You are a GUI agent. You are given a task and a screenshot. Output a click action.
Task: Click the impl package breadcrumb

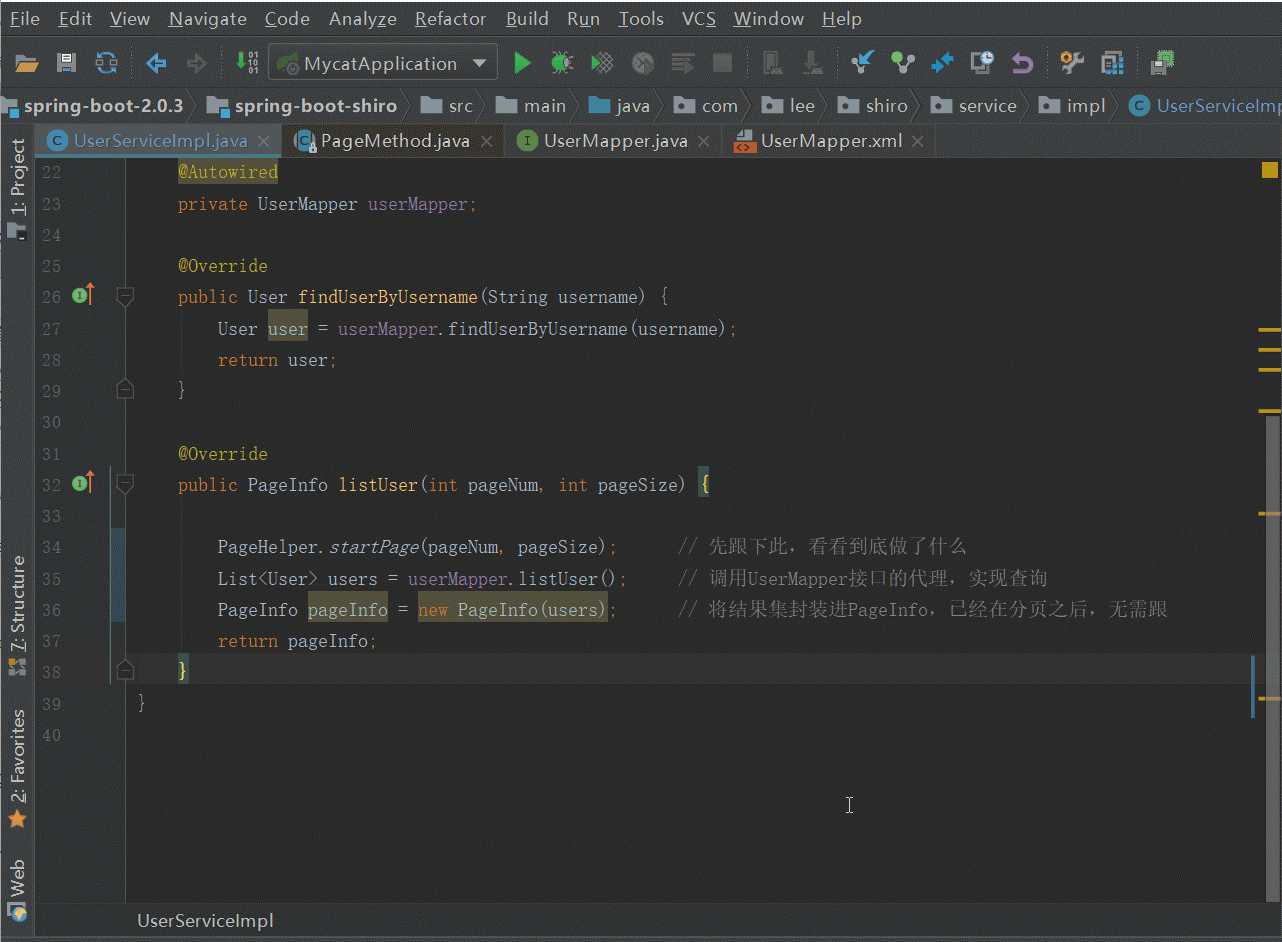(x=1074, y=106)
